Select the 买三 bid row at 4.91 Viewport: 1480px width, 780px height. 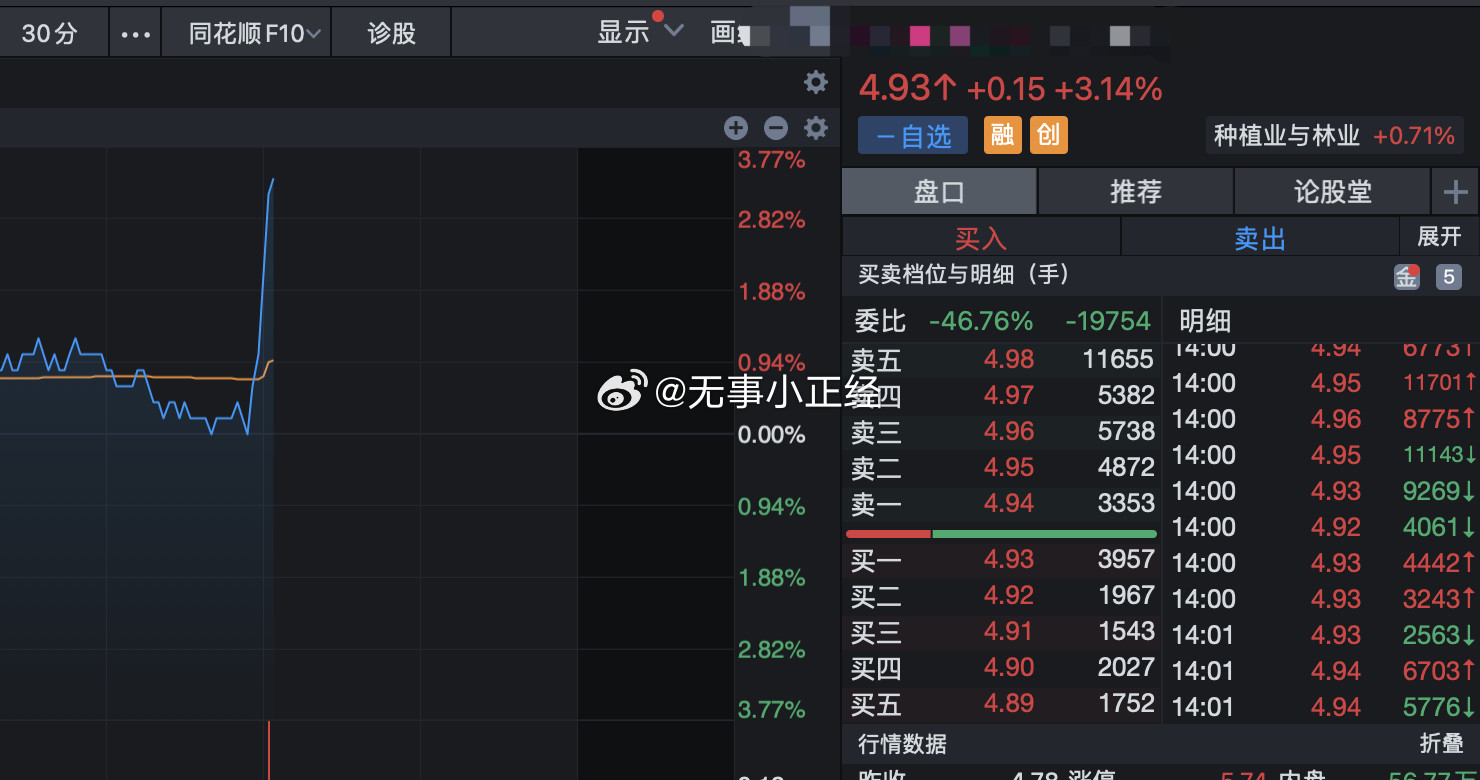pos(1002,632)
